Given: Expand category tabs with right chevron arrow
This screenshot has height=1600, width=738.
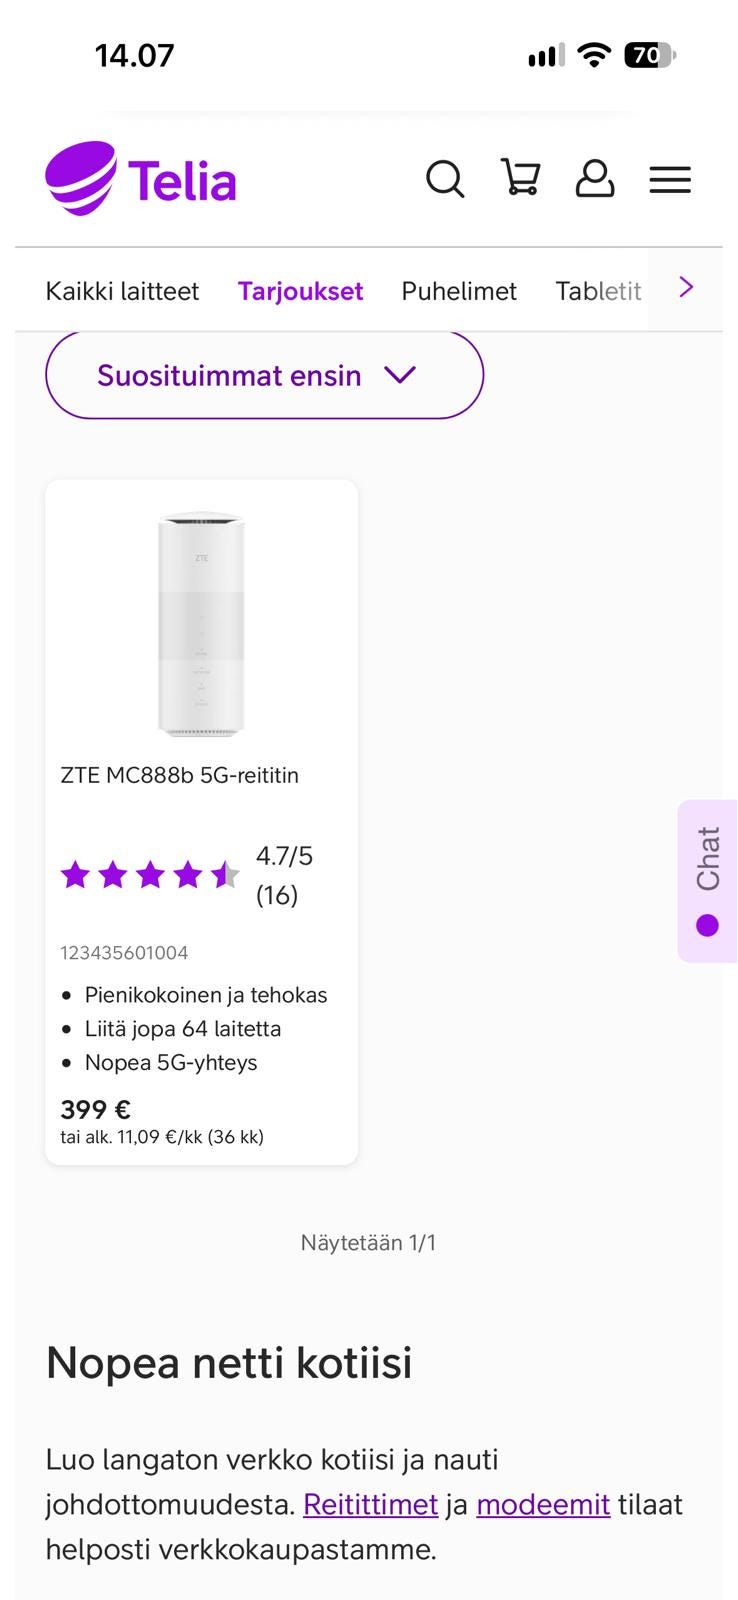Looking at the screenshot, I should 686,288.
